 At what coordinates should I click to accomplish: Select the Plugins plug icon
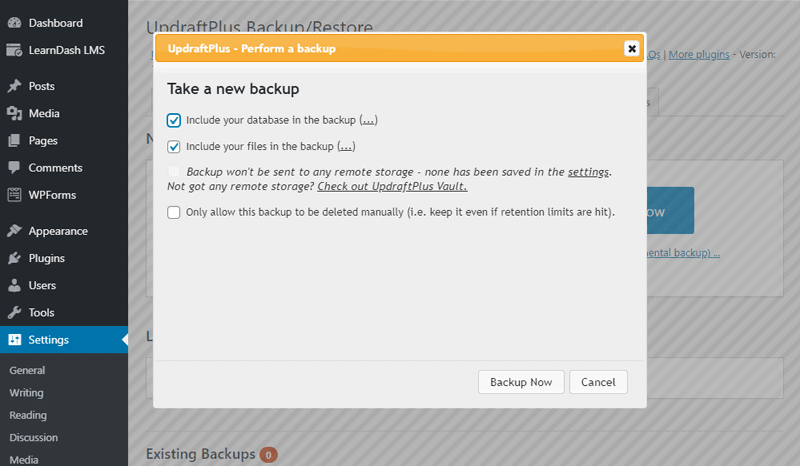(14, 258)
